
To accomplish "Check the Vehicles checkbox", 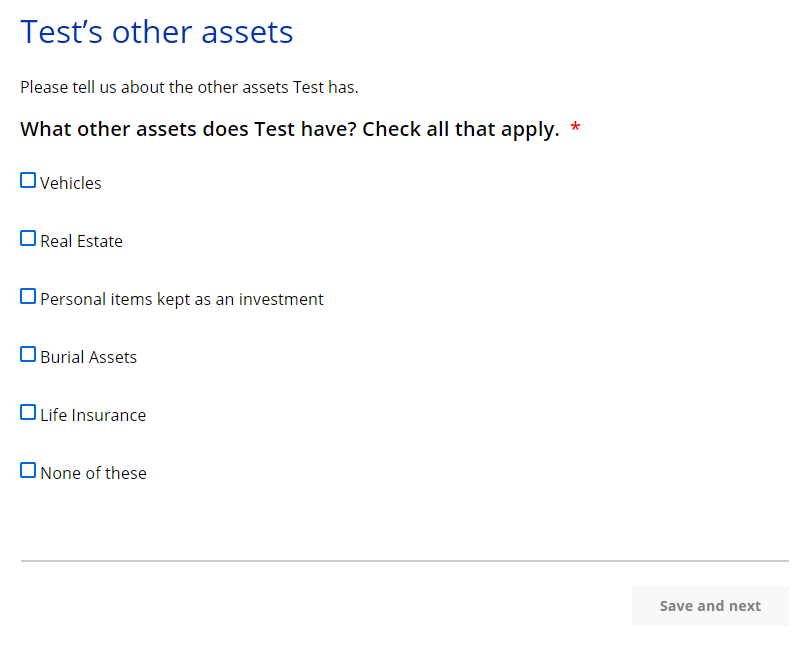I will click(28, 181).
